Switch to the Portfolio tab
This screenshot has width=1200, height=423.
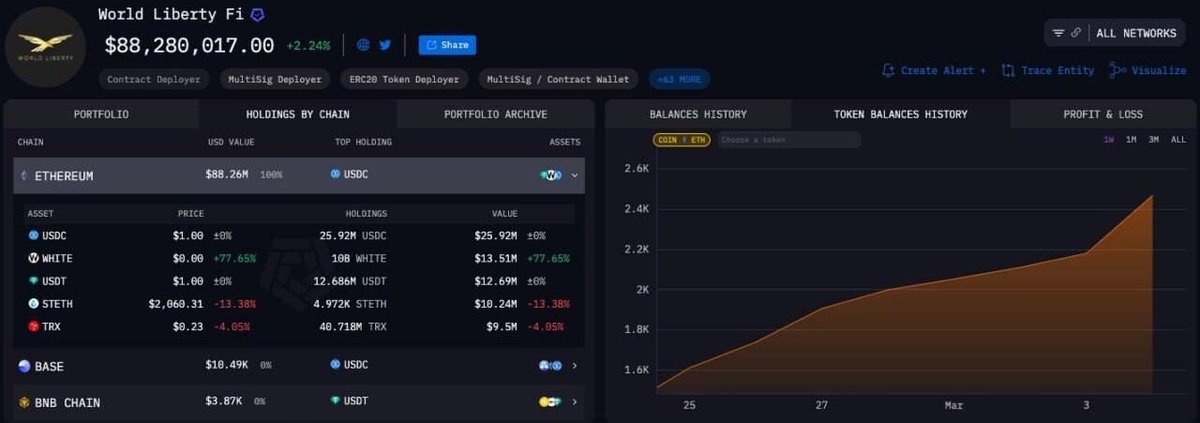tap(101, 114)
